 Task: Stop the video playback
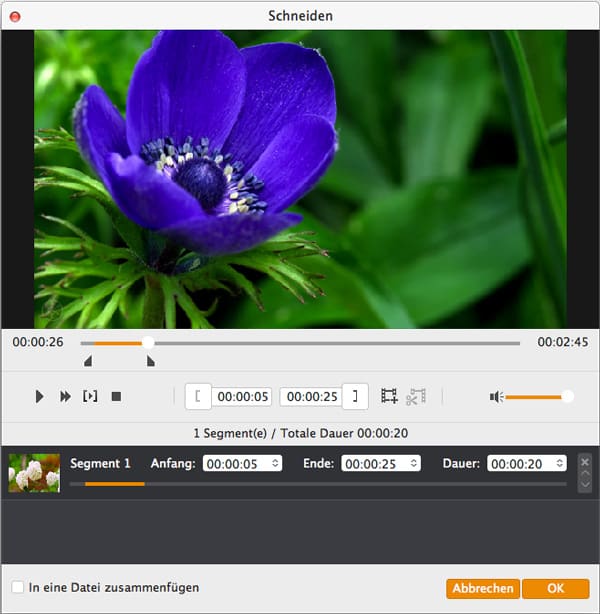click(x=116, y=397)
